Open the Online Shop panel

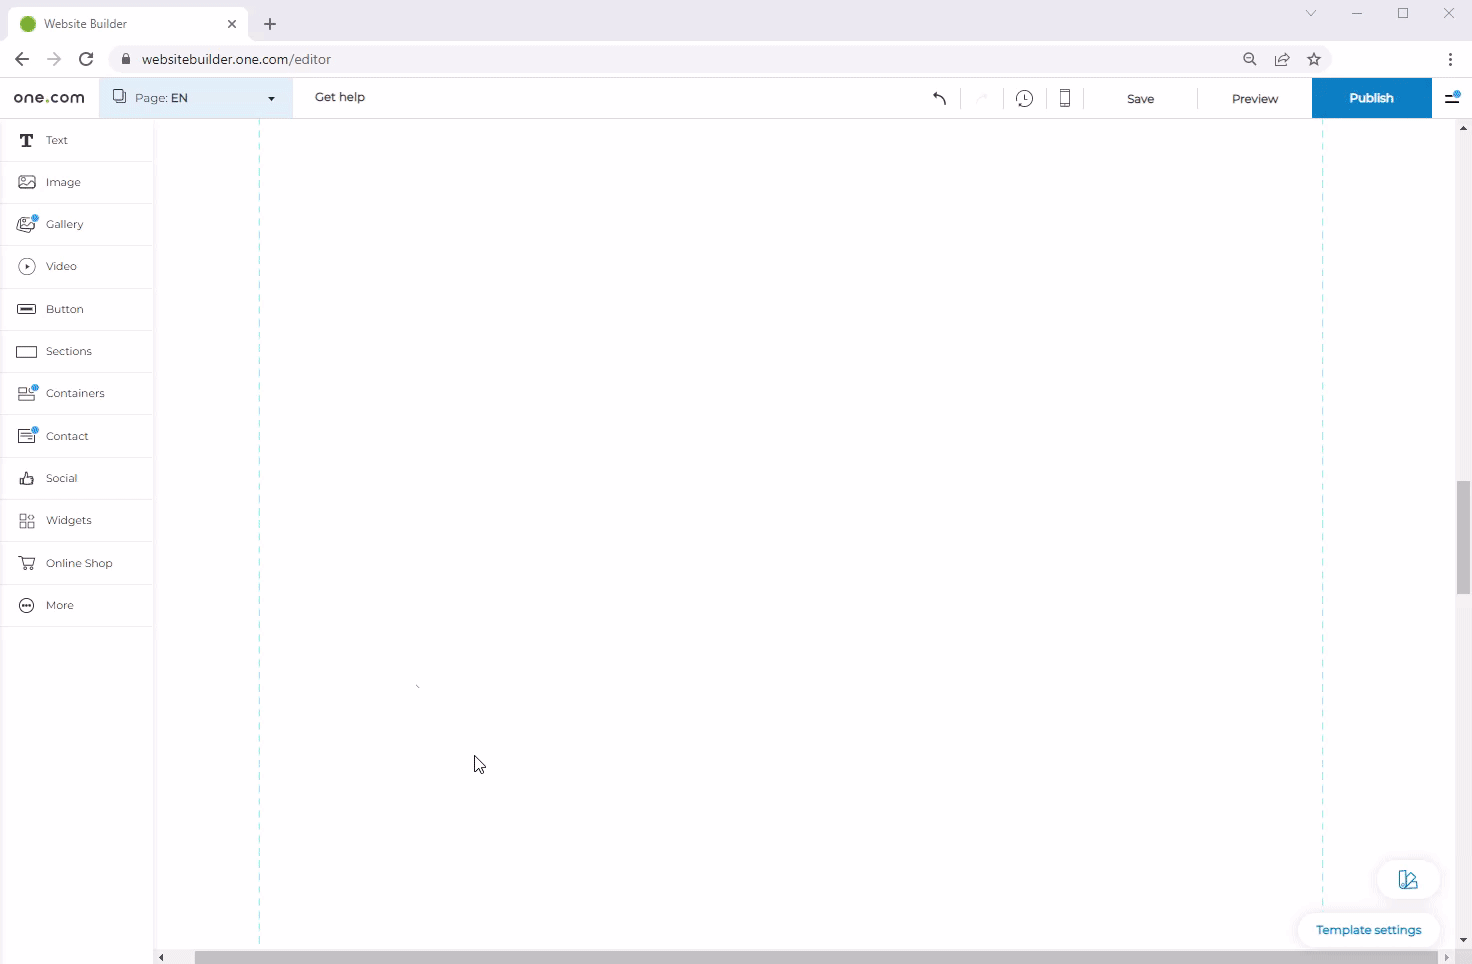point(78,562)
